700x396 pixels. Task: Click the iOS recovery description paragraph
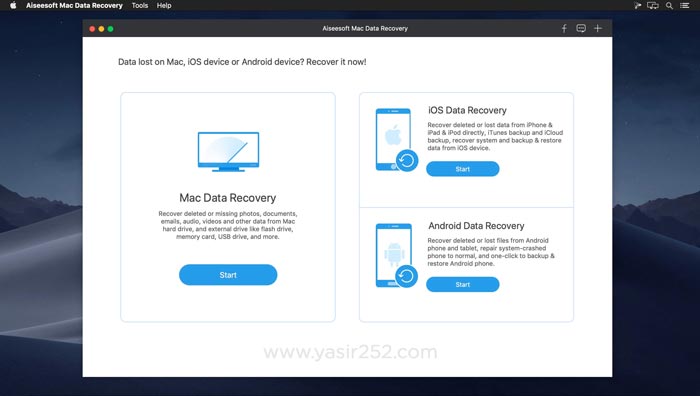click(495, 136)
